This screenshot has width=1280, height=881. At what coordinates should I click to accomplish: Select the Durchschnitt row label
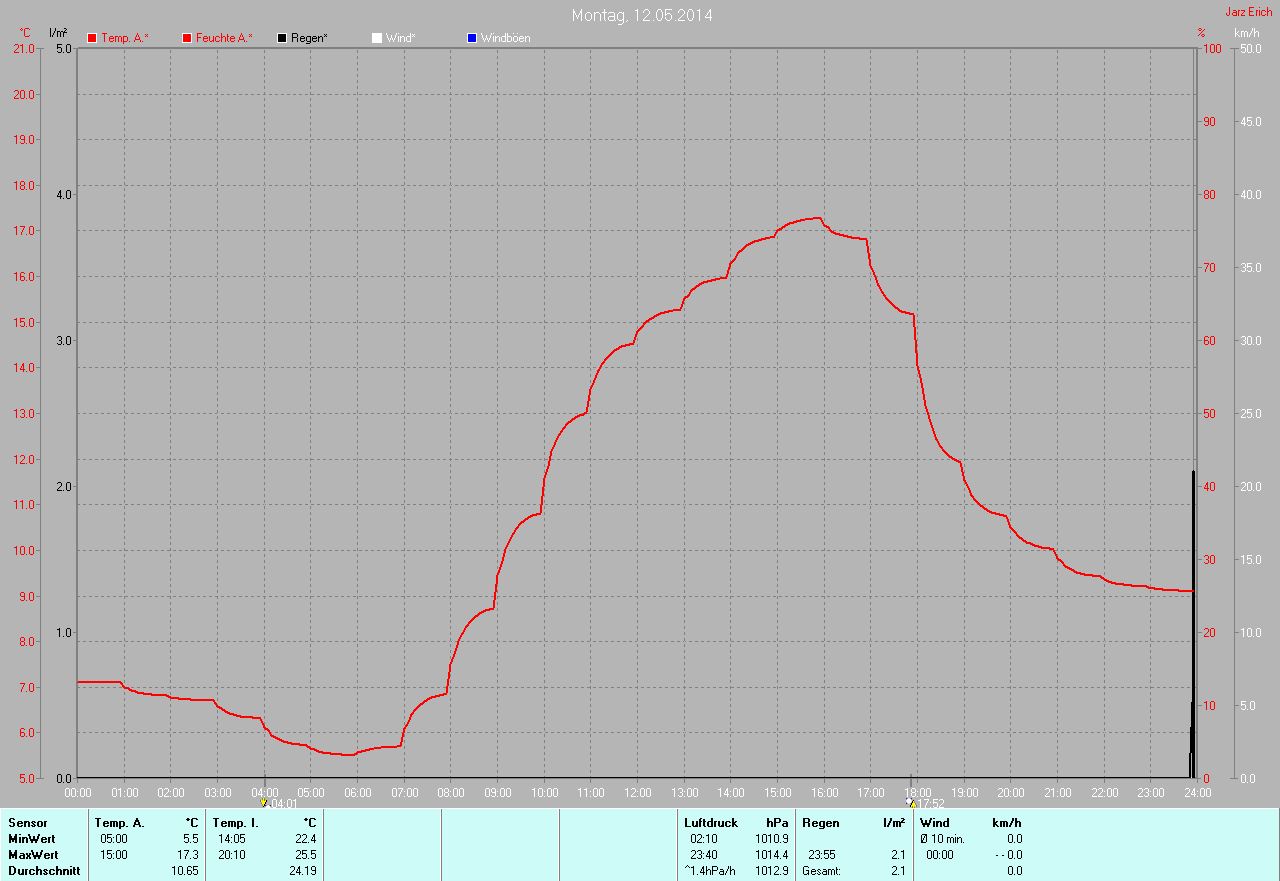pos(43,871)
